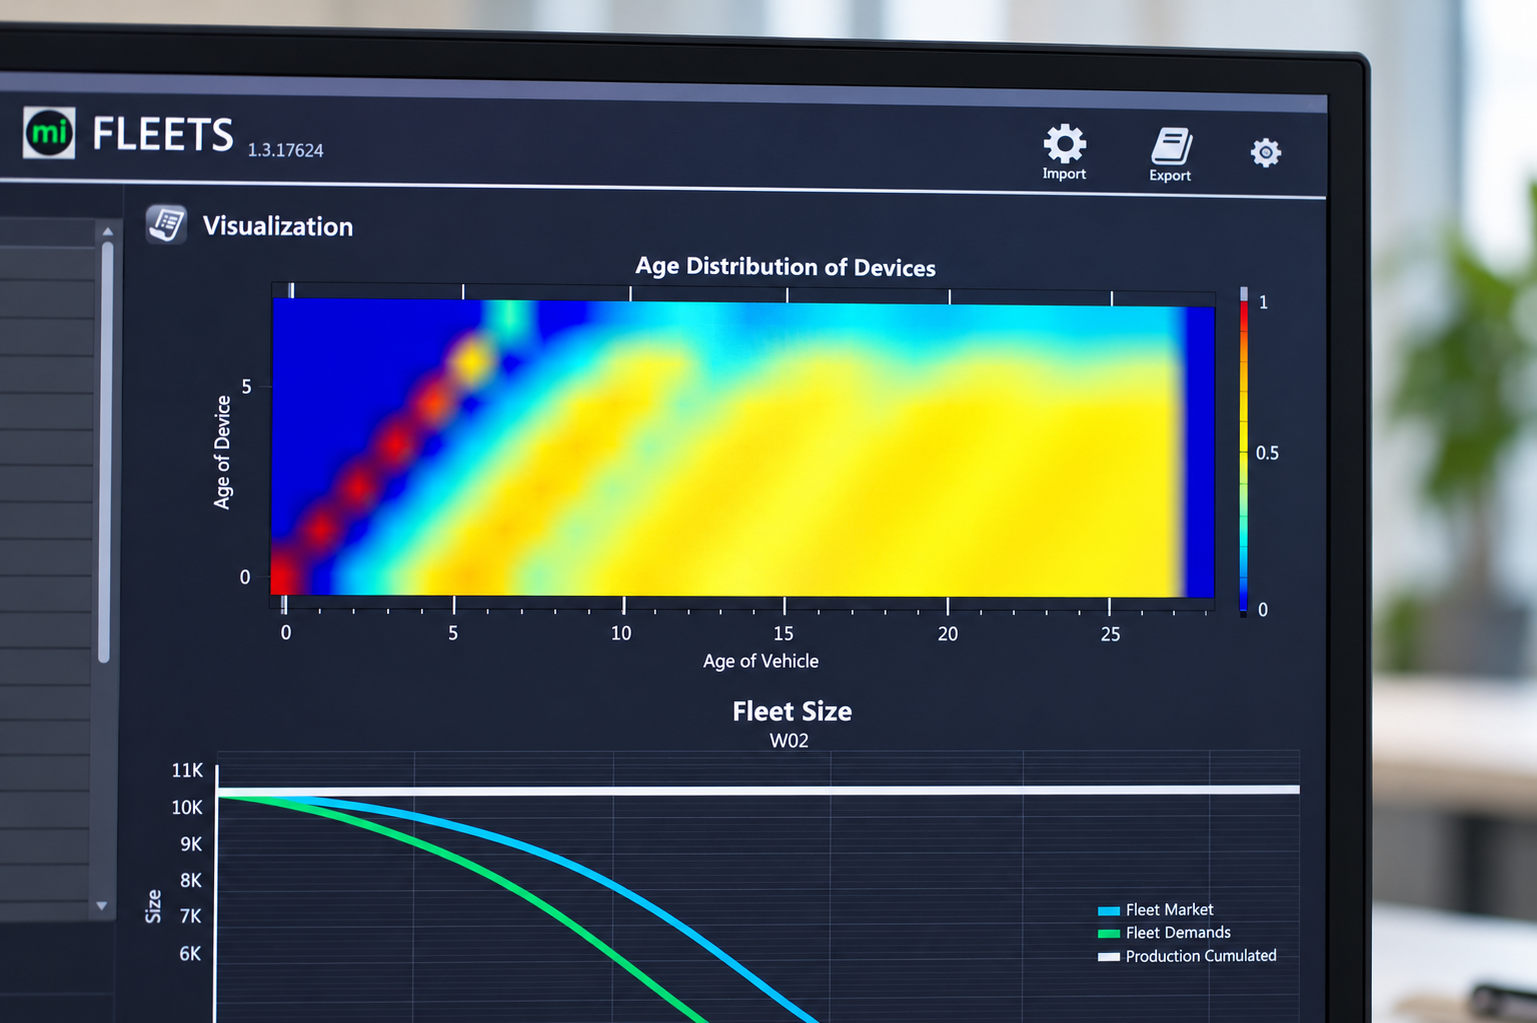
Task: Click the left panel scrollbar thumb
Action: point(105,451)
